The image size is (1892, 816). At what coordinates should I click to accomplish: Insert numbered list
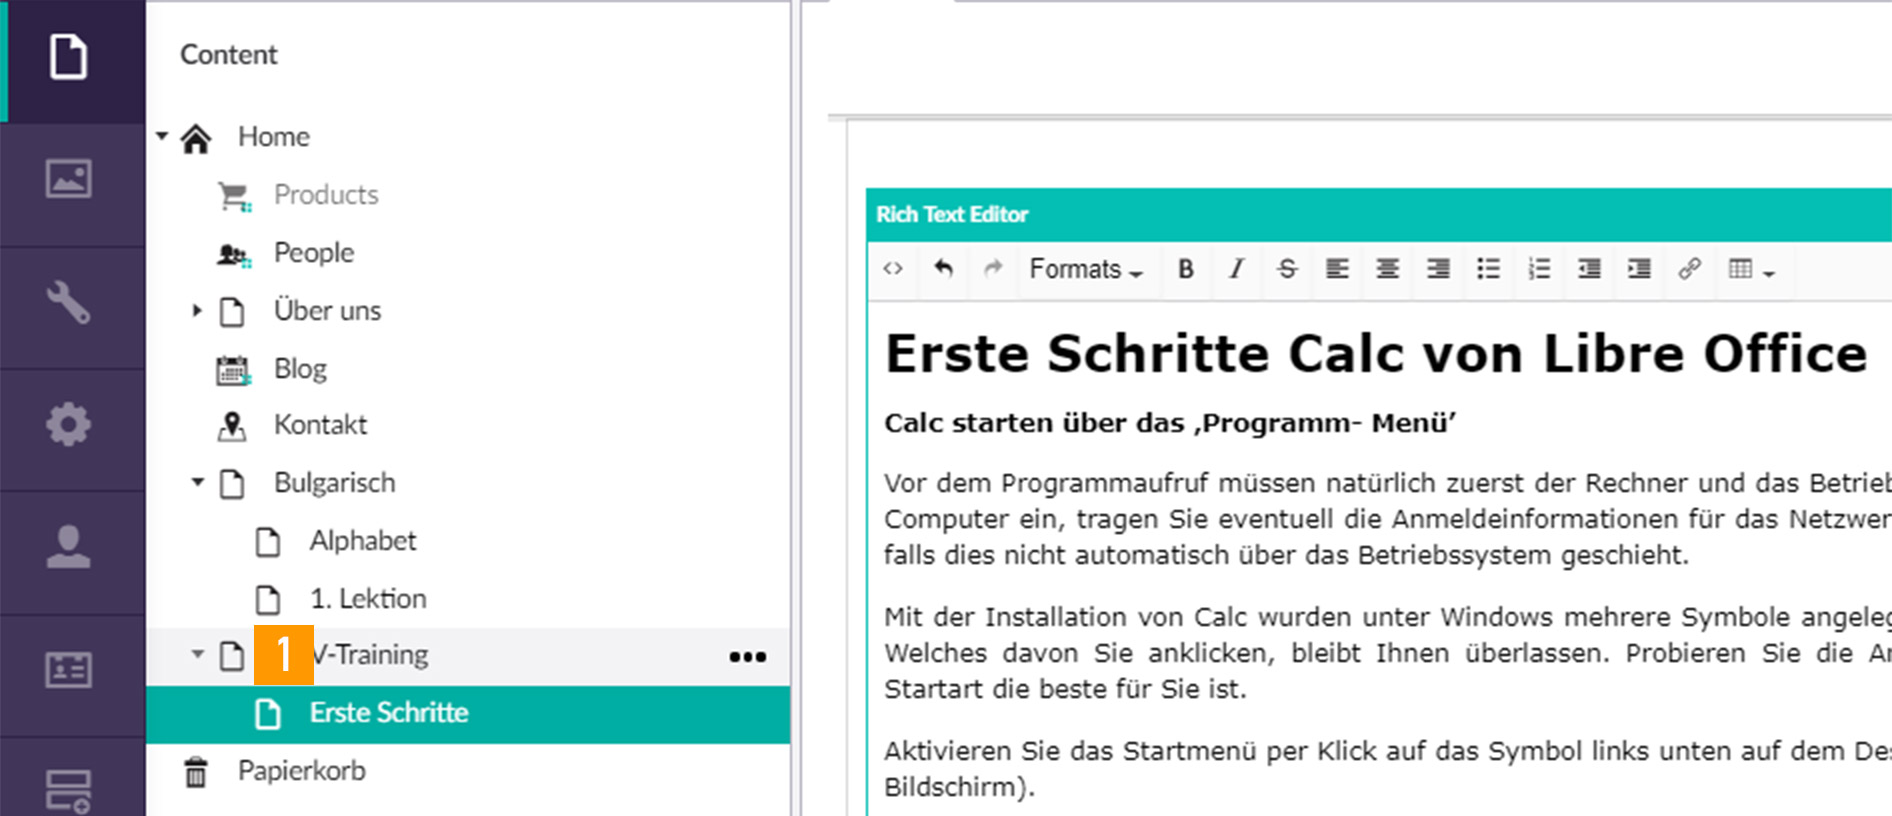(1539, 269)
